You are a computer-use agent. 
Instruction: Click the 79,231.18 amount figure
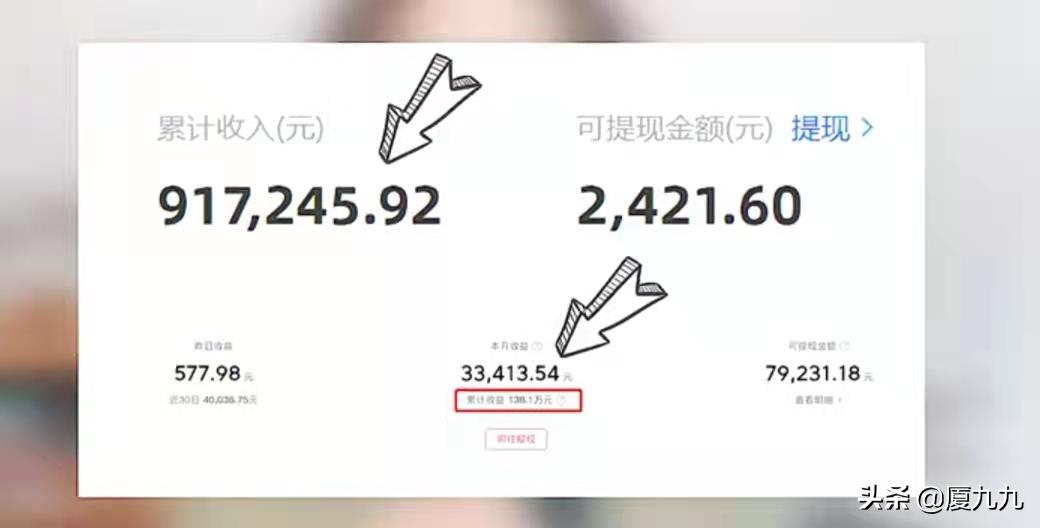[812, 373]
